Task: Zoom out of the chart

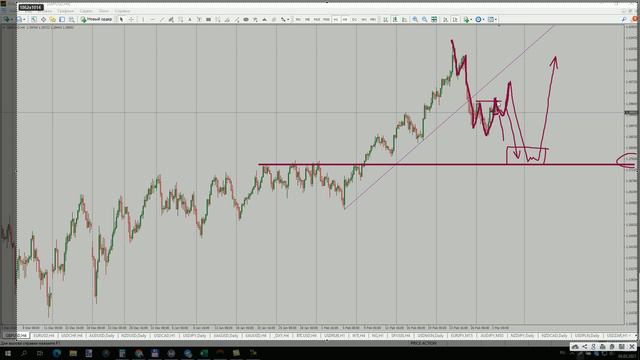Action: coord(424,19)
